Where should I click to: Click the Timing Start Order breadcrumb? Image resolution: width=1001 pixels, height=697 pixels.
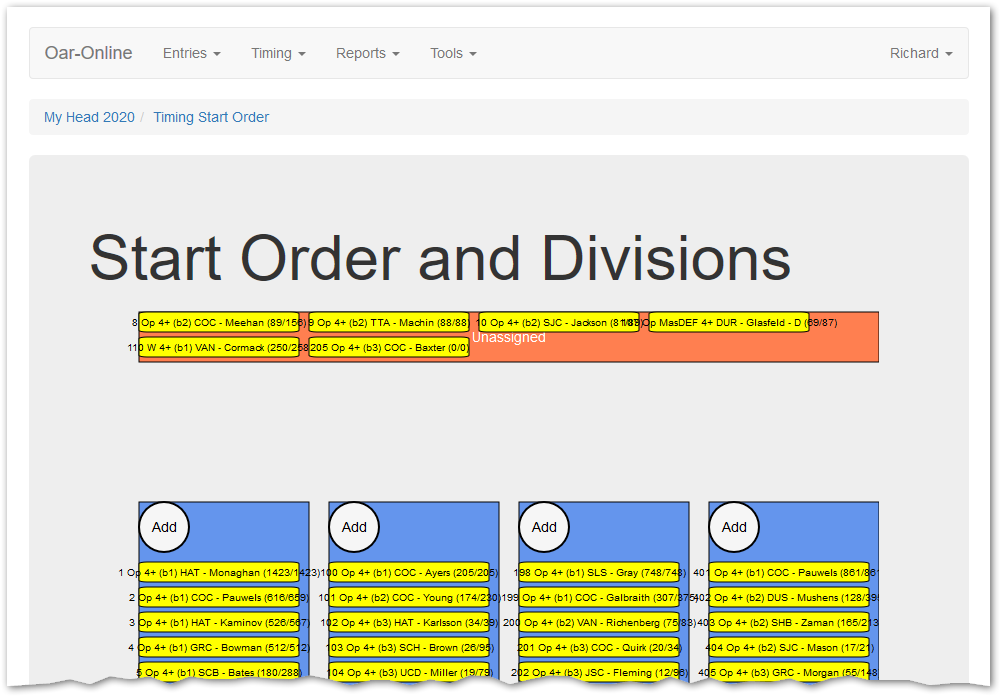211,117
